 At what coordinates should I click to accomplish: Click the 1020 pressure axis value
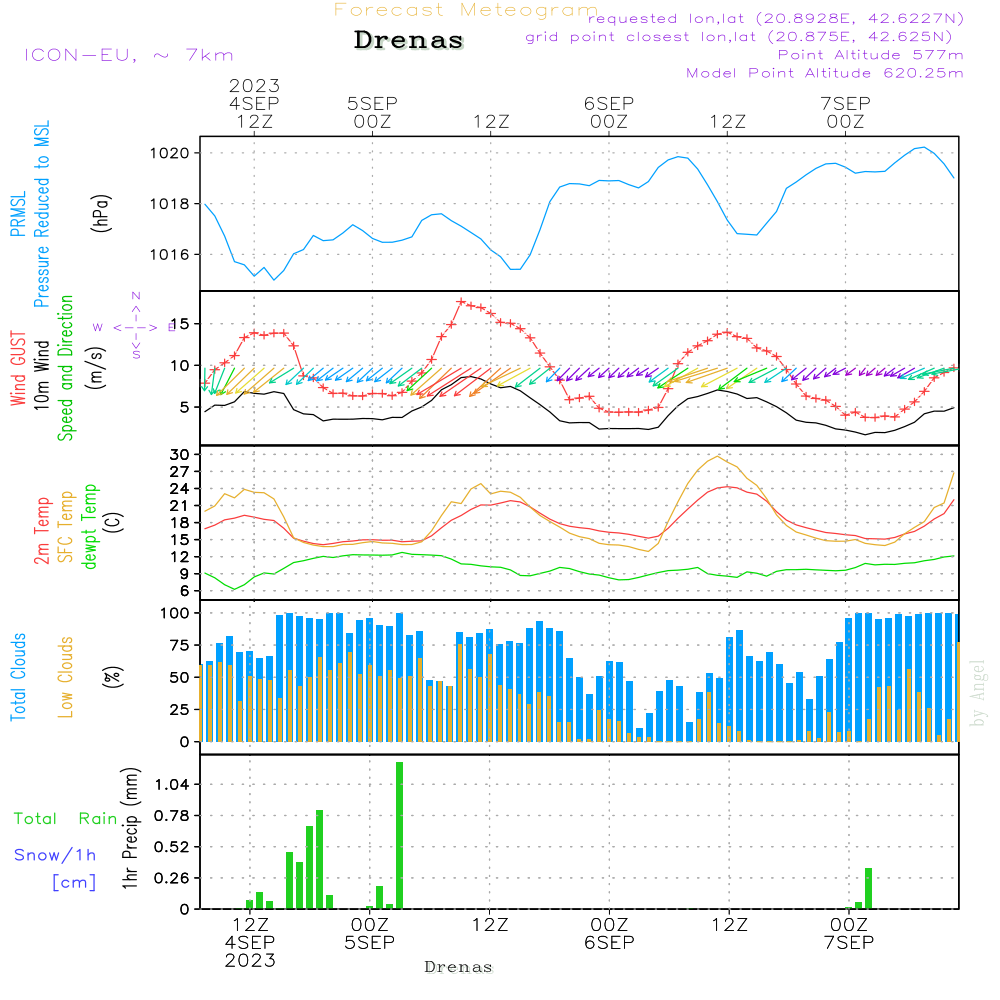tap(170, 153)
